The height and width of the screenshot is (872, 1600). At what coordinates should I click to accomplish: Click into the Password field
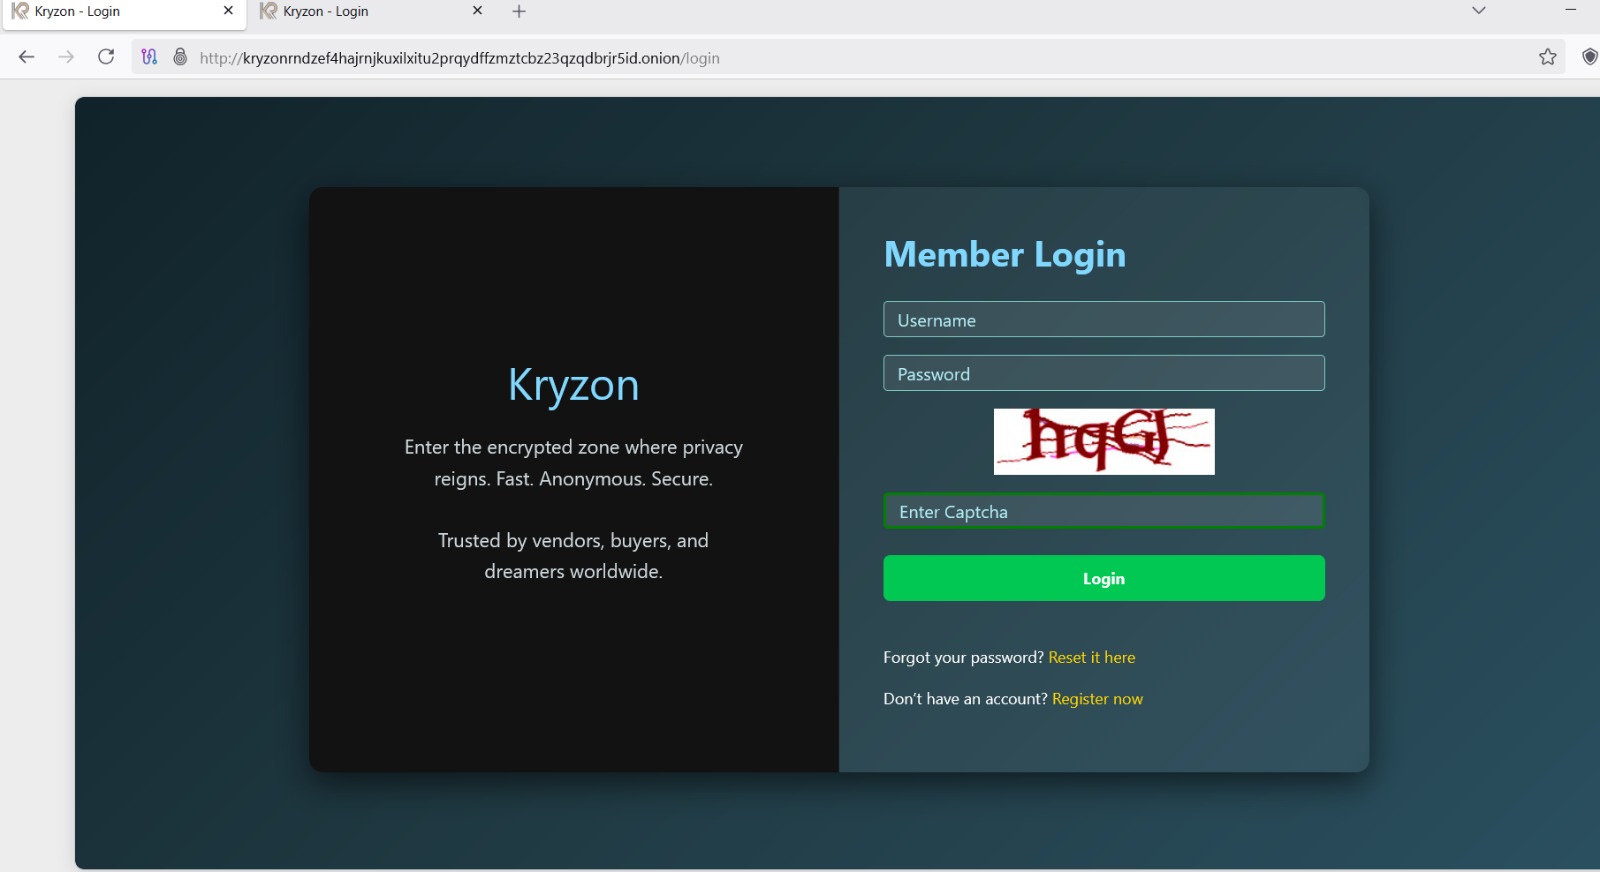1103,374
